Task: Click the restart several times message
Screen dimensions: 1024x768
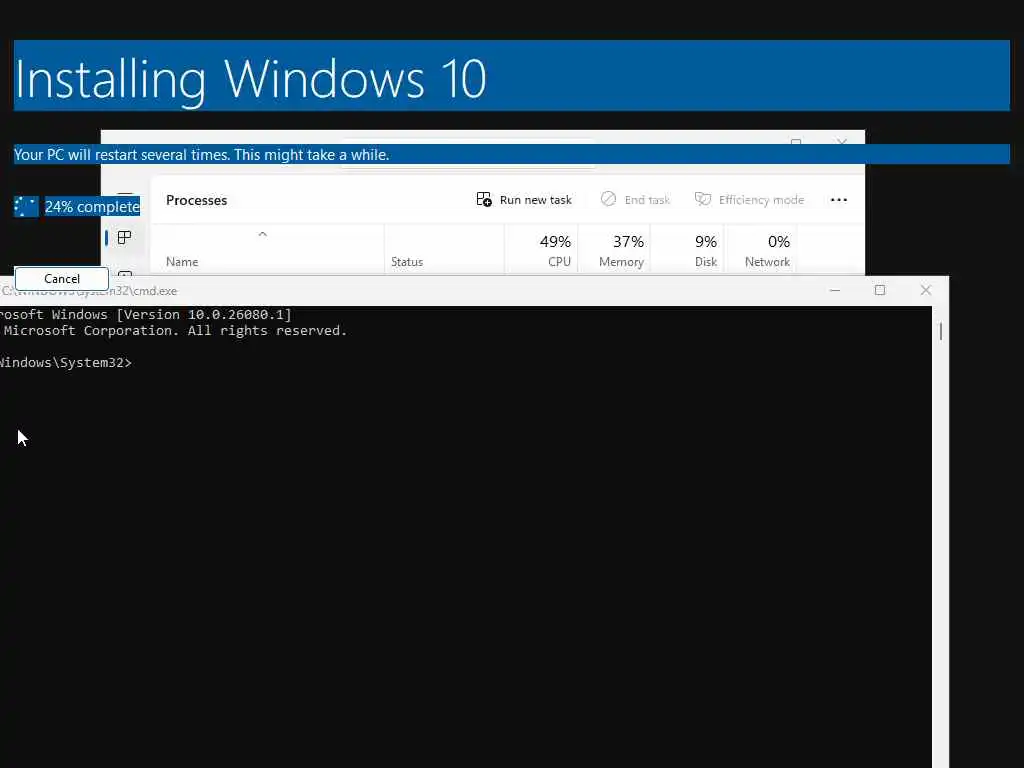Action: [202, 155]
